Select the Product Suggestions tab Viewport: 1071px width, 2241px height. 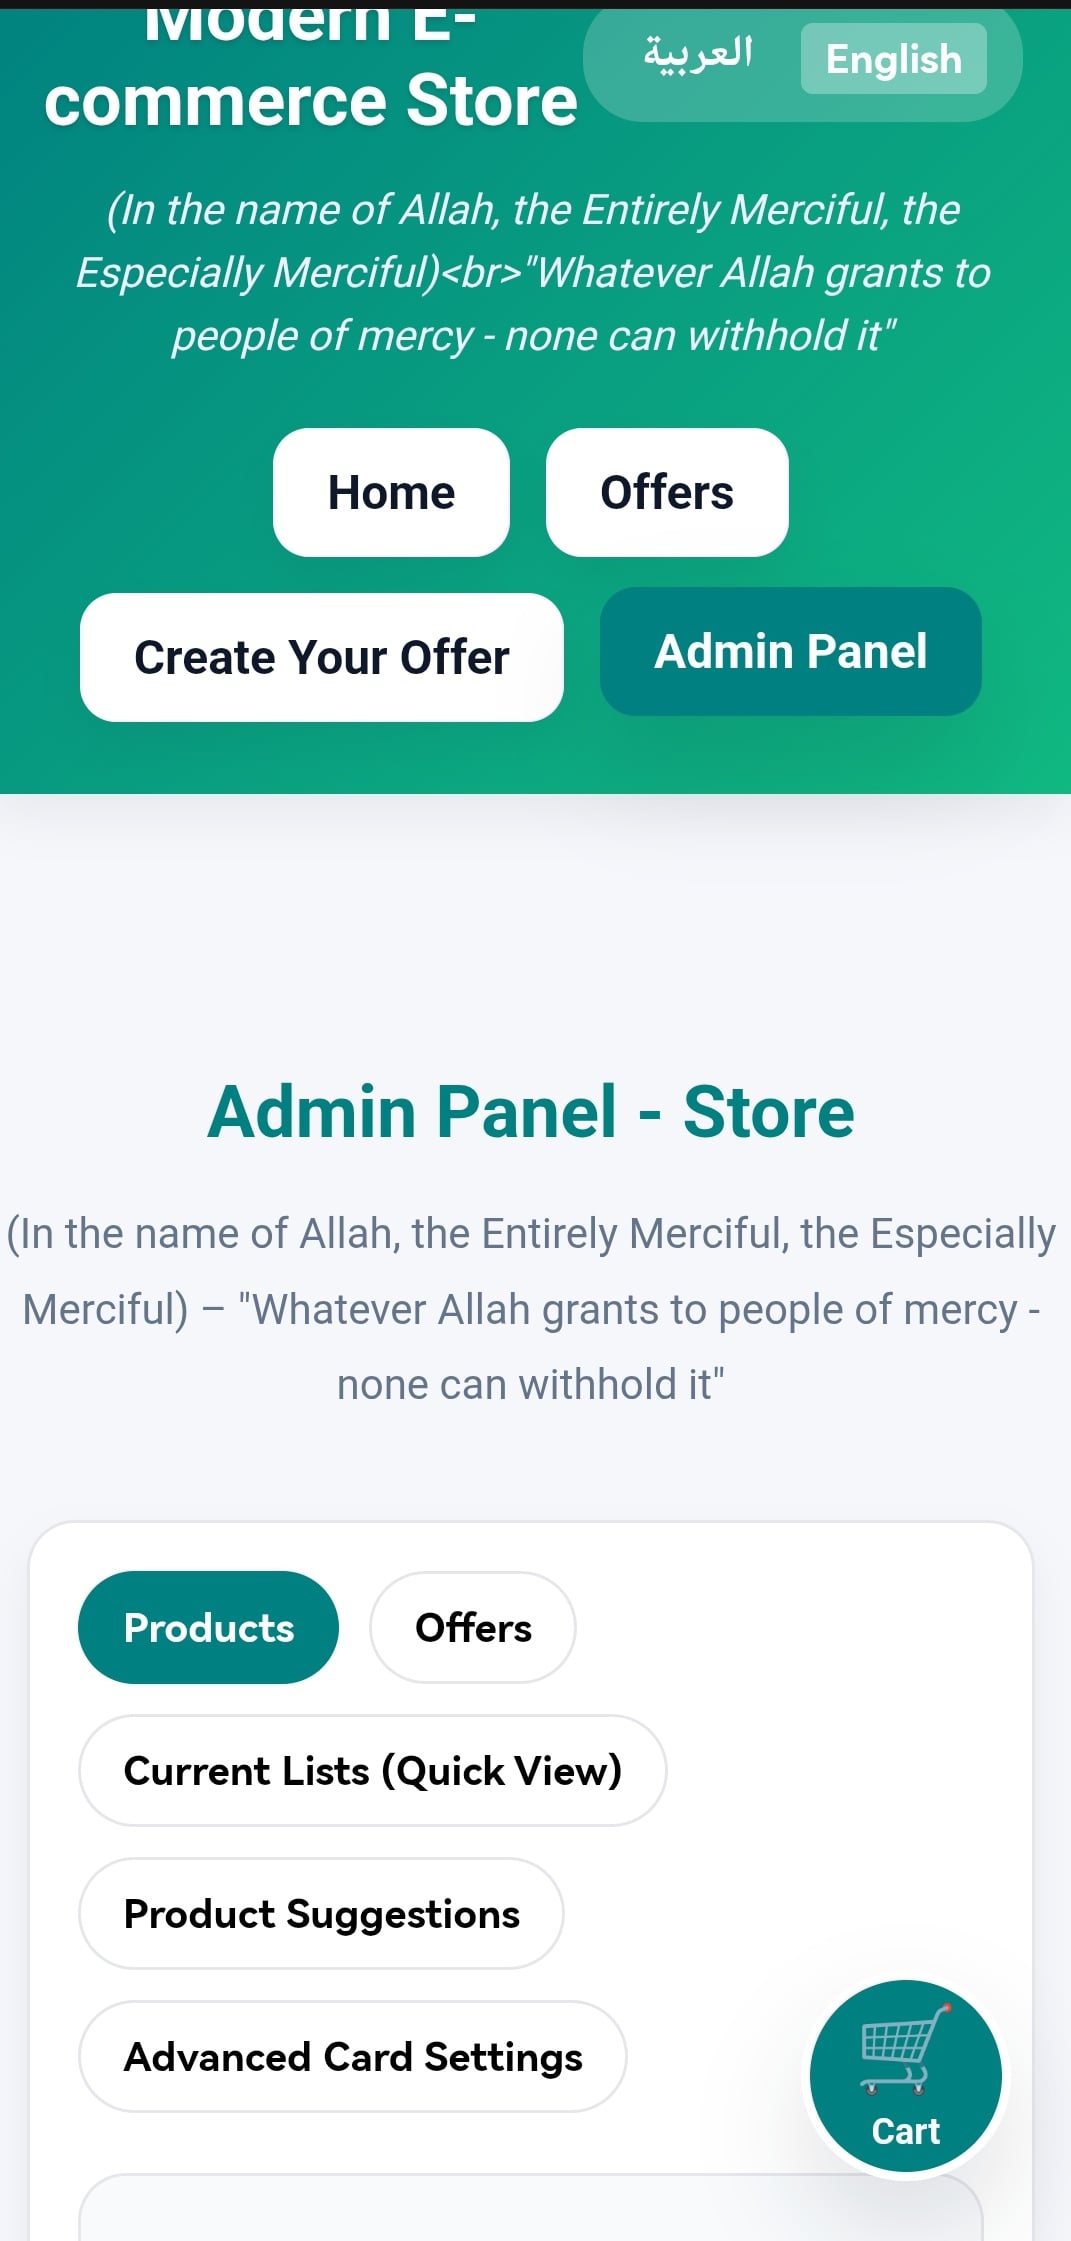tap(321, 1914)
